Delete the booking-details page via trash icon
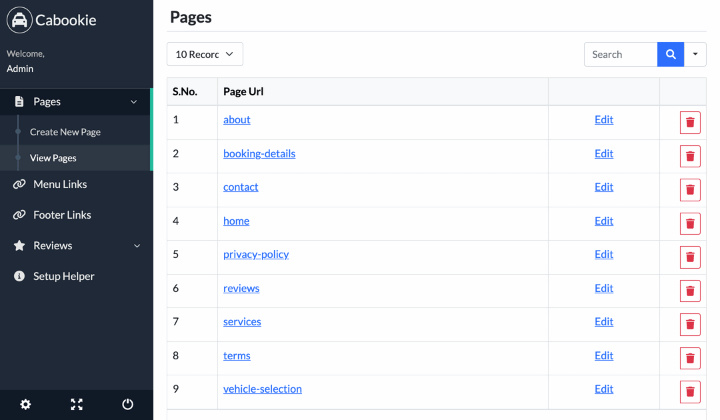This screenshot has width=720, height=420. click(690, 157)
